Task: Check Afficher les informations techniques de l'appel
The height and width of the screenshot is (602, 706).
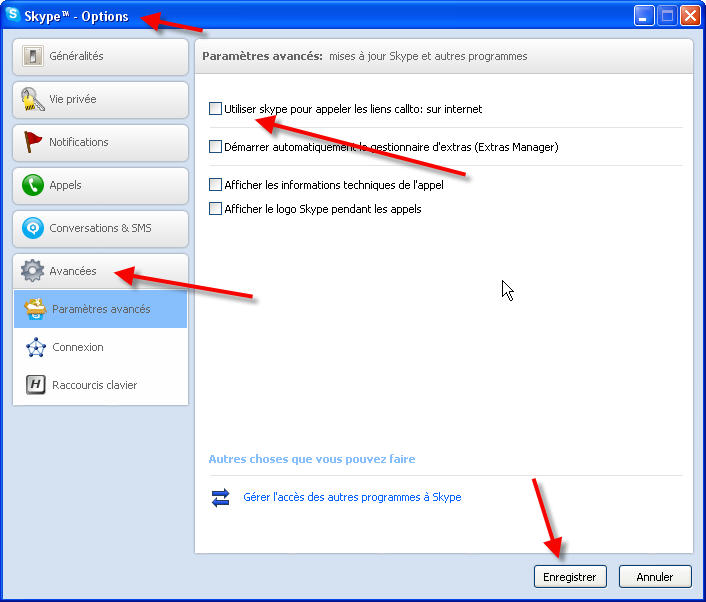Action: pyautogui.click(x=215, y=185)
